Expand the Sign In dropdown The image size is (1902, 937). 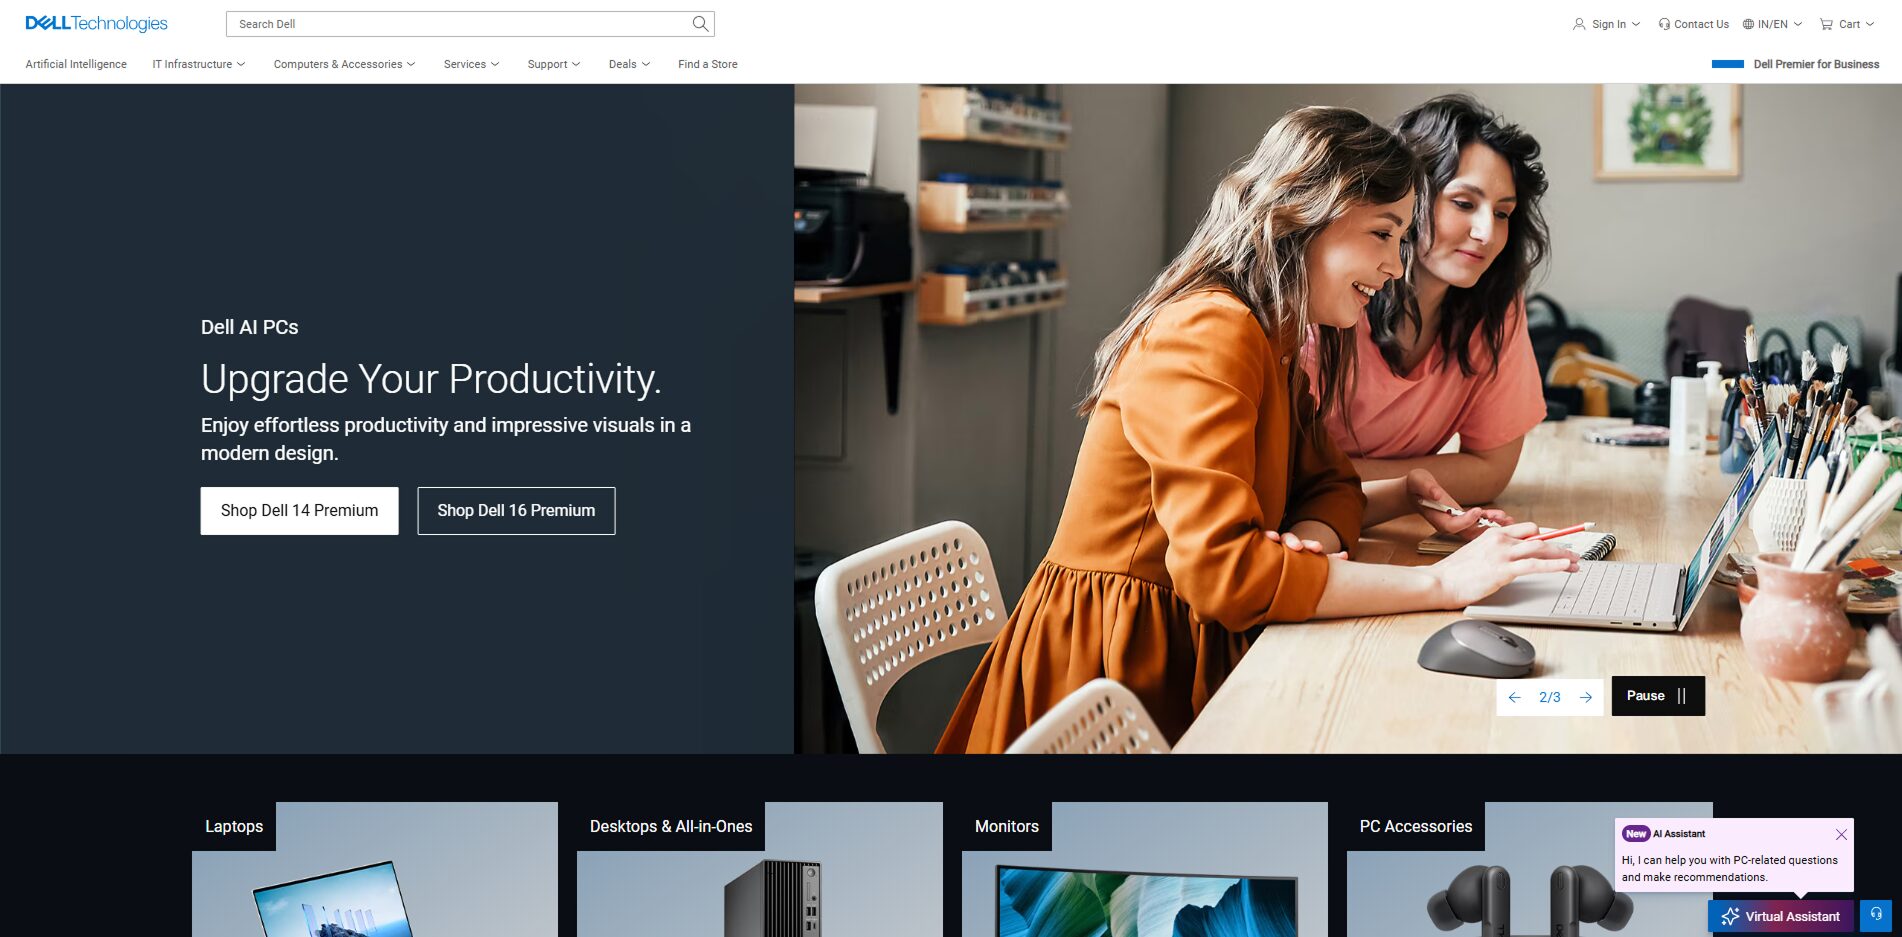(x=1606, y=24)
